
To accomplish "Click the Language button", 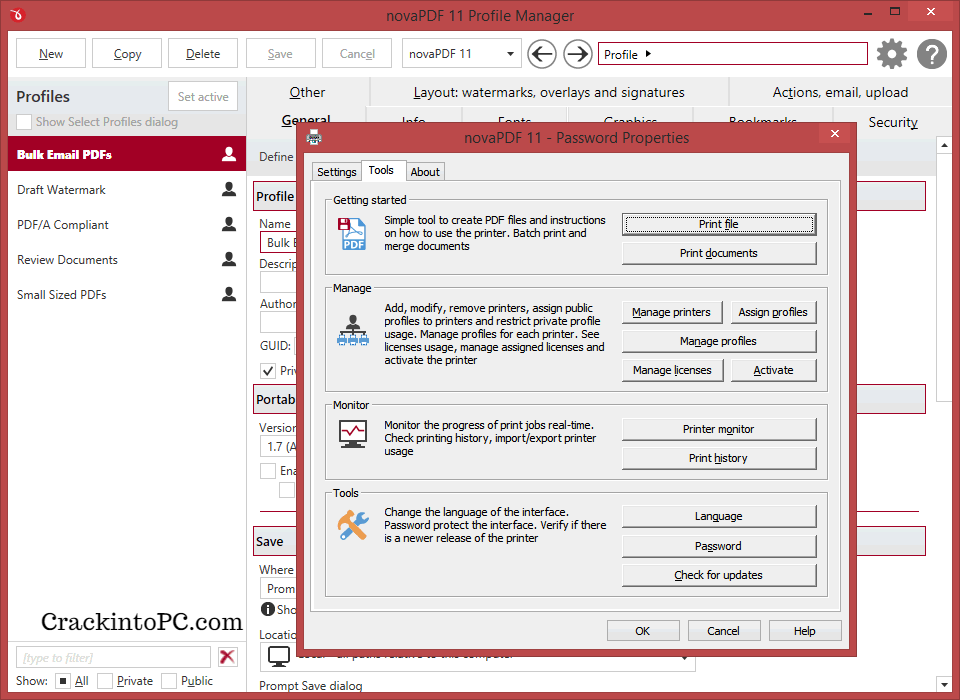I will 719,516.
